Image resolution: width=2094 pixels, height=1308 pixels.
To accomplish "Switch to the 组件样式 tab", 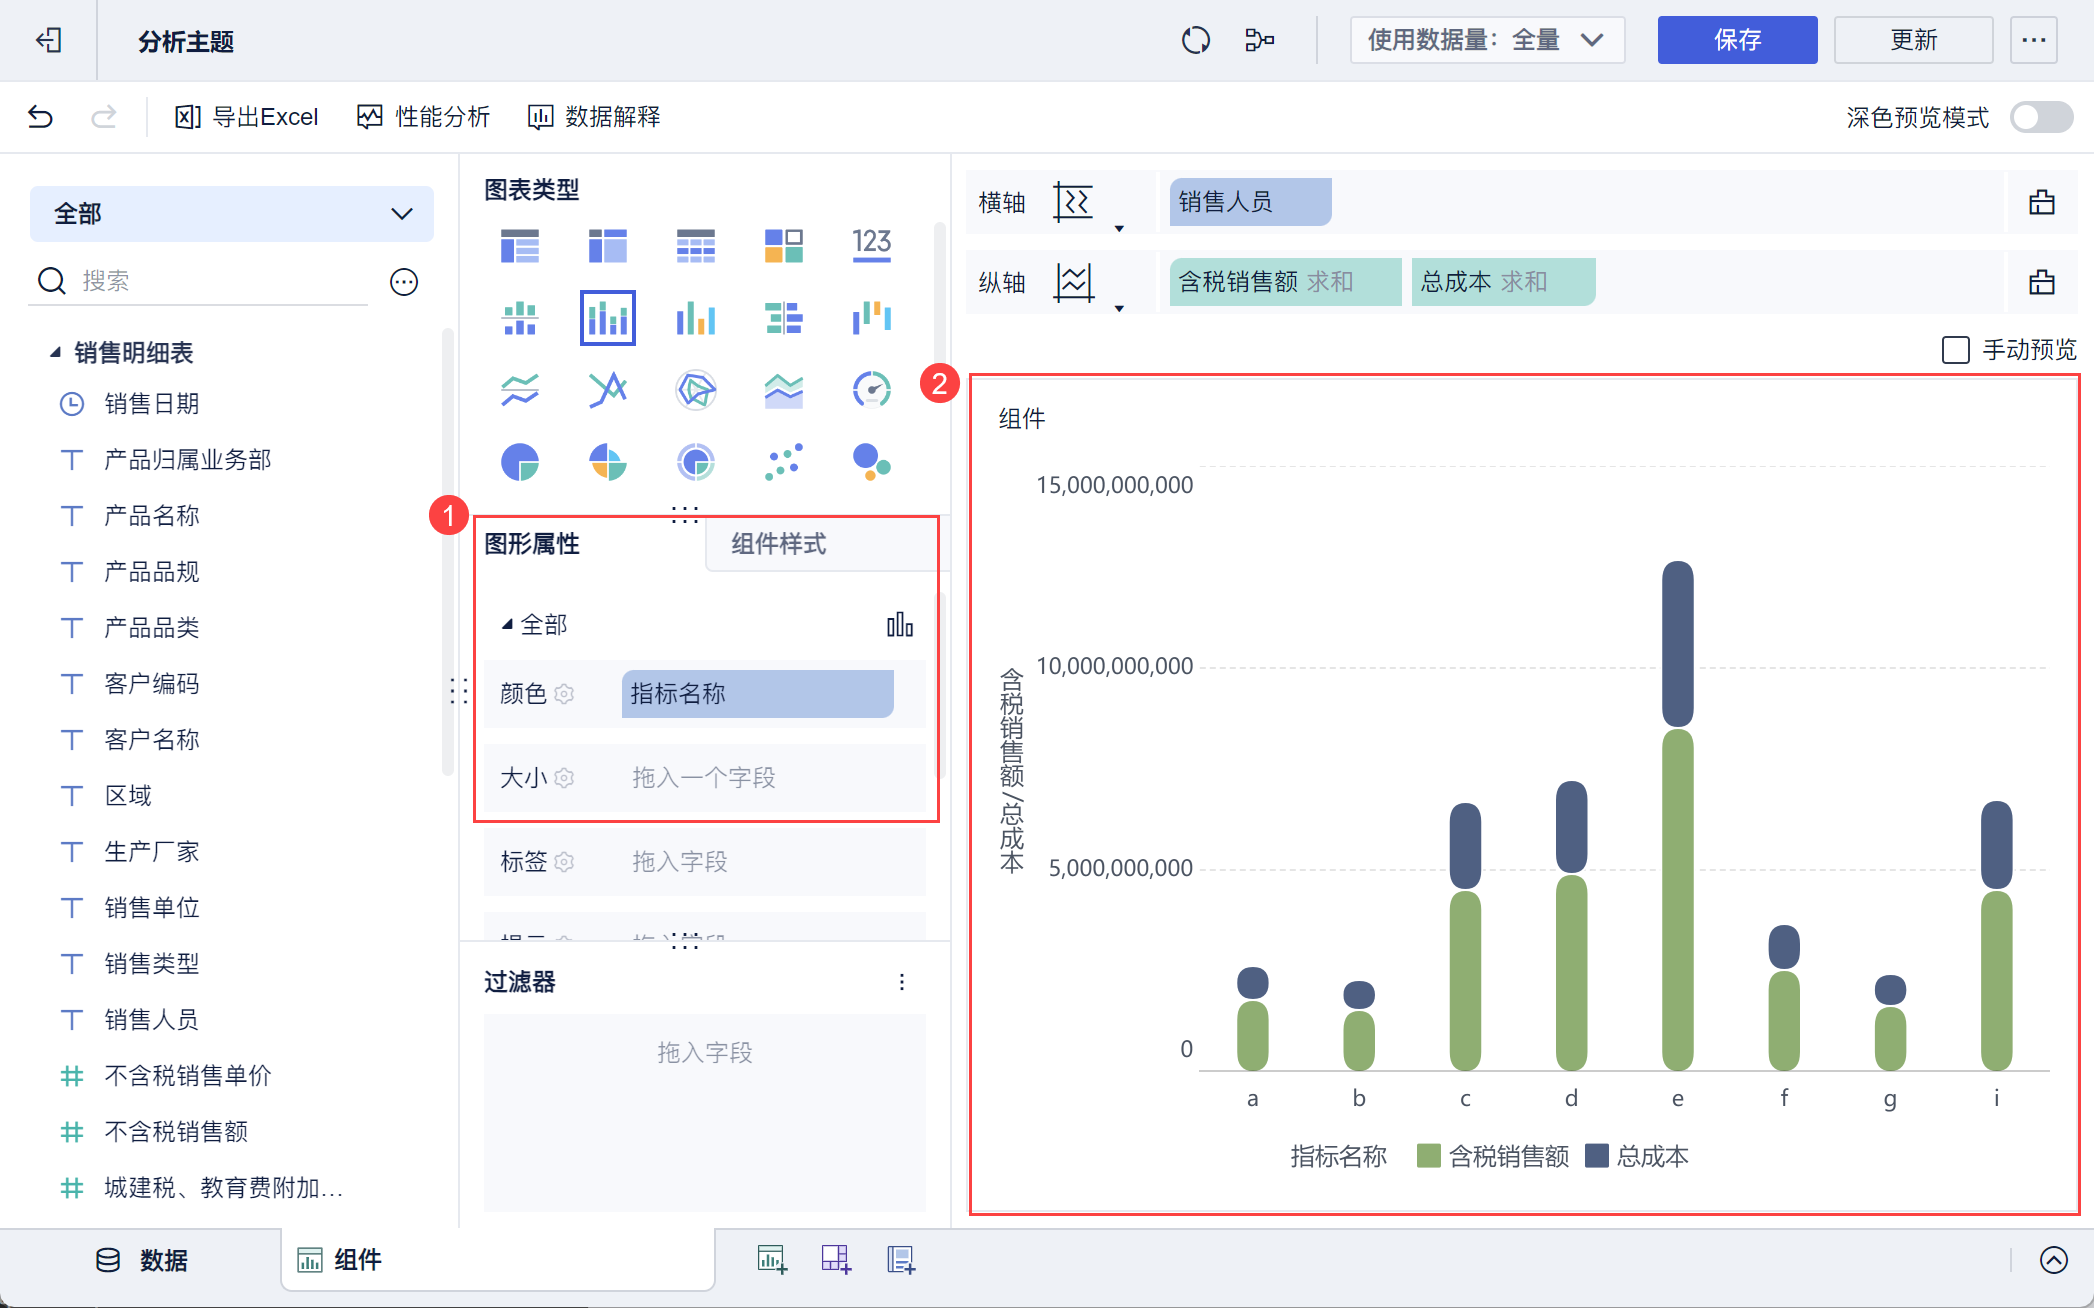I will point(778,544).
